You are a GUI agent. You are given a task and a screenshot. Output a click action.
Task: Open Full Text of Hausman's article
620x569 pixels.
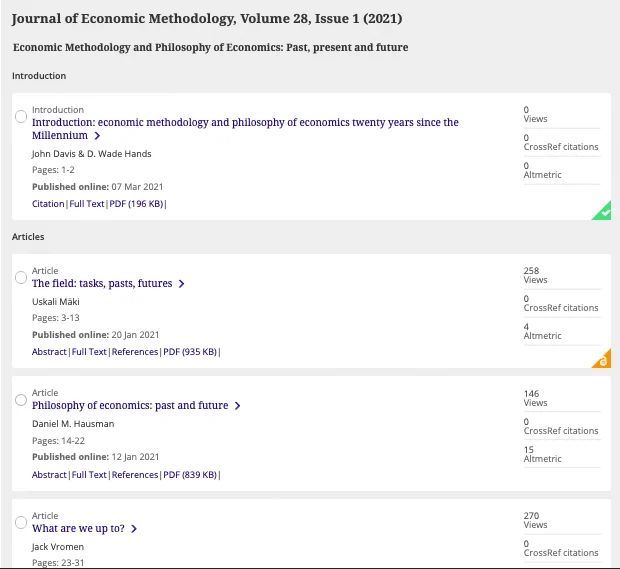(x=89, y=474)
